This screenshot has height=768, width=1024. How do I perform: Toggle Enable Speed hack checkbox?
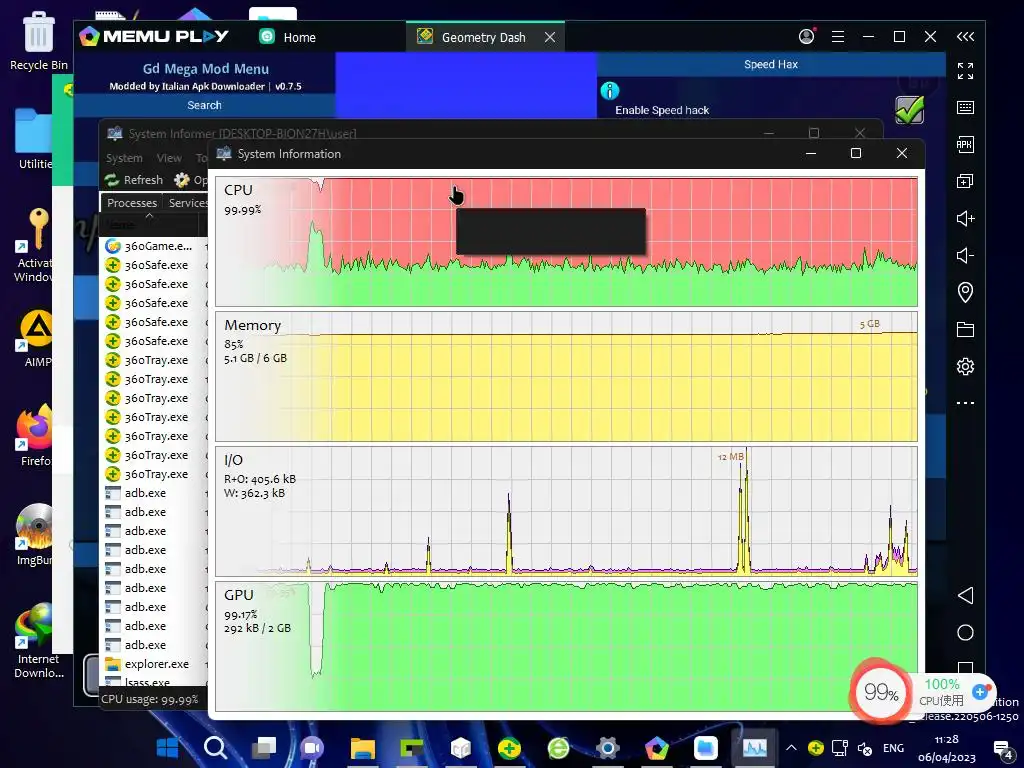pyautogui.click(x=909, y=110)
